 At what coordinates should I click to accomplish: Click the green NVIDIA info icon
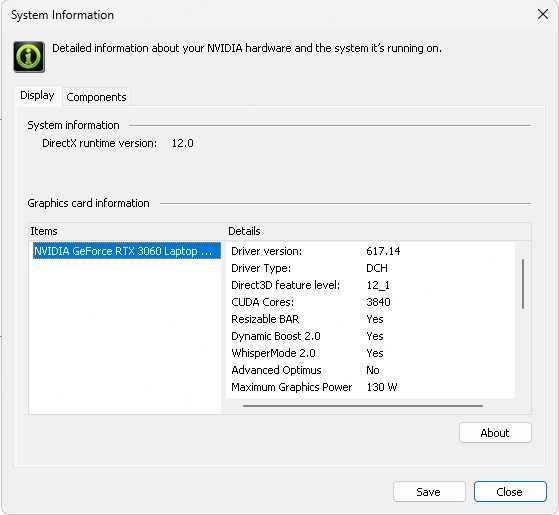click(x=29, y=57)
